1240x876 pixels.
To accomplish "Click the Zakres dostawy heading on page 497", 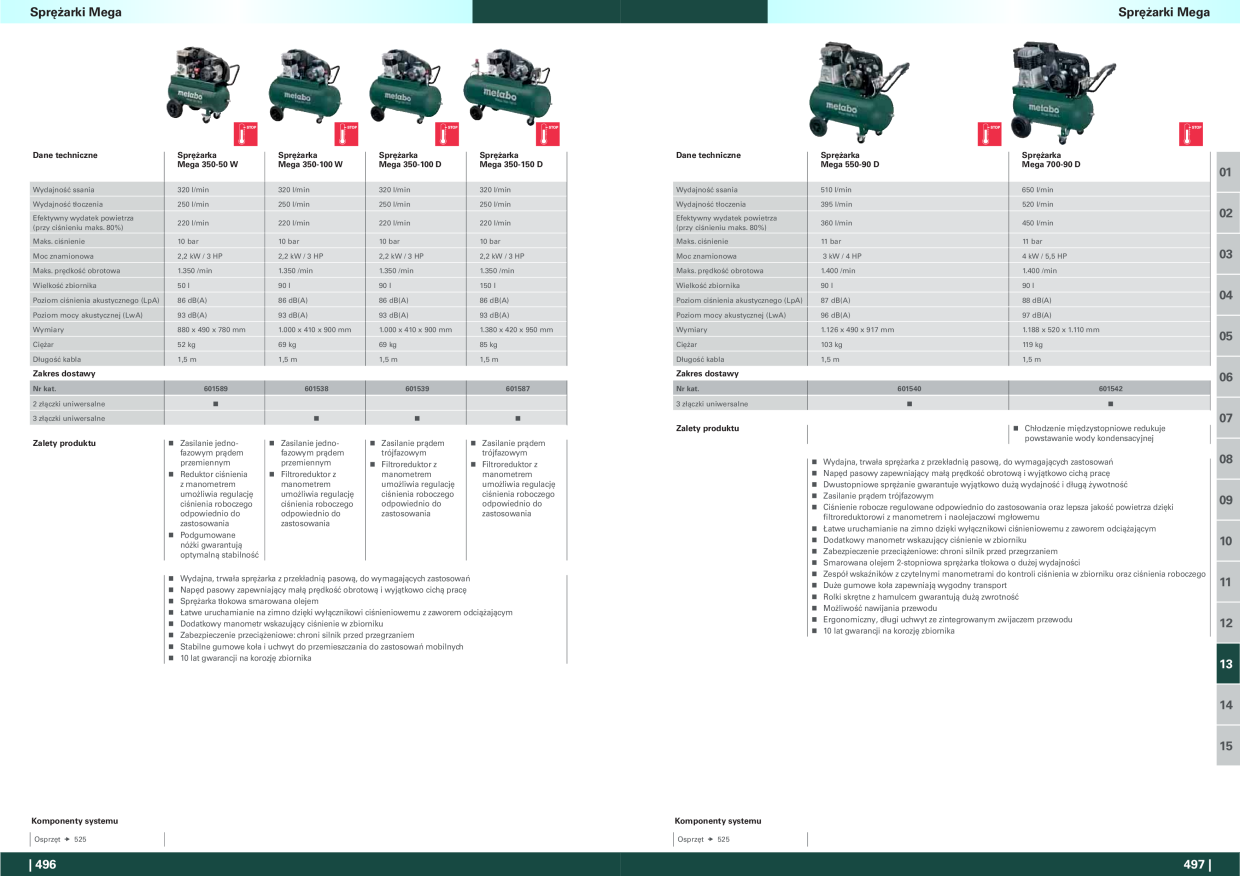I will (707, 374).
